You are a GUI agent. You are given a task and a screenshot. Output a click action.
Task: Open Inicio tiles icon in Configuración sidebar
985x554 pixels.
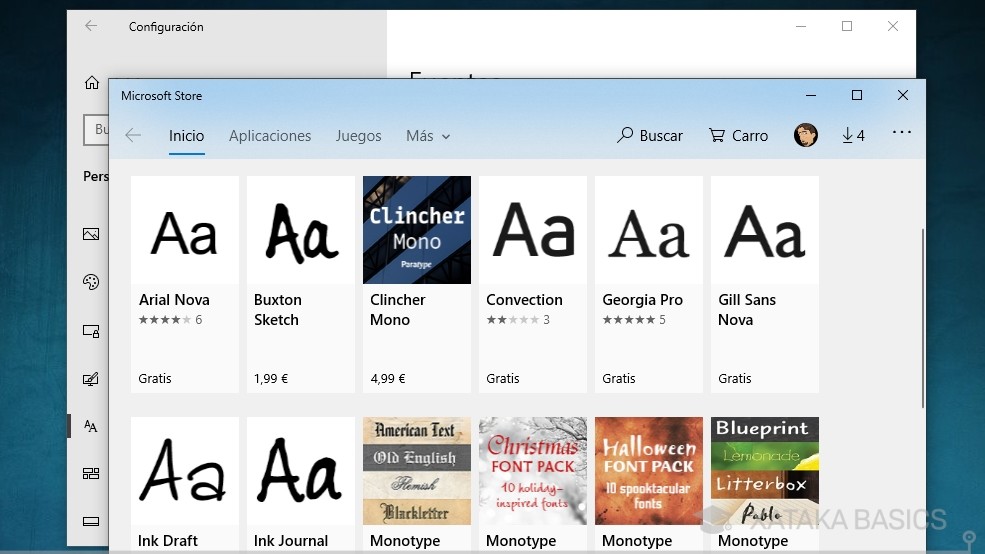click(x=91, y=474)
